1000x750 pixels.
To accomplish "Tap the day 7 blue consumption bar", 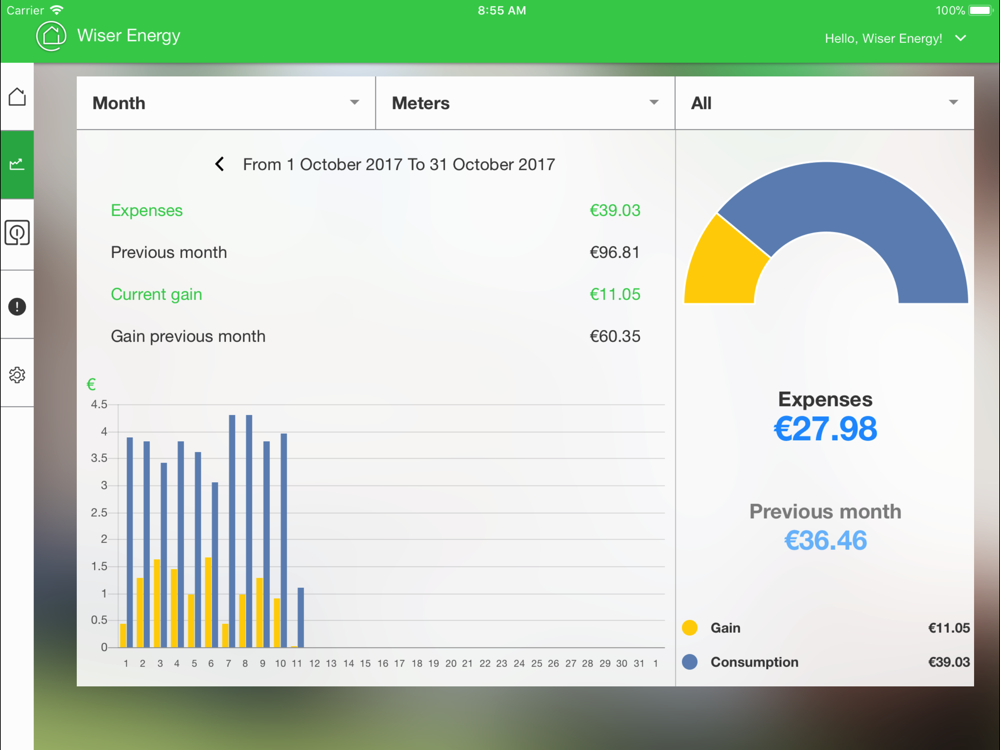I will point(232,531).
